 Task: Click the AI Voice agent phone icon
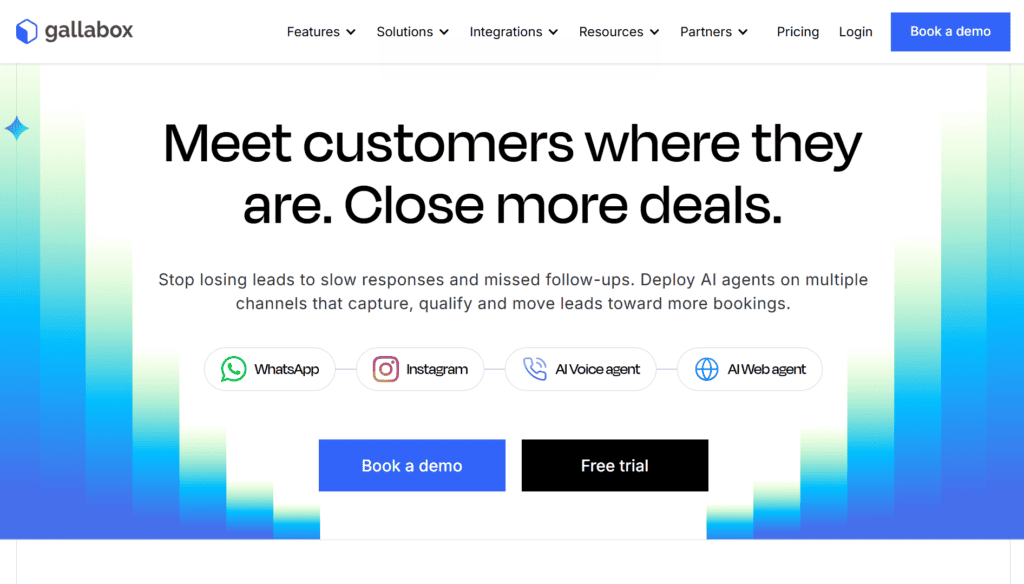point(535,369)
